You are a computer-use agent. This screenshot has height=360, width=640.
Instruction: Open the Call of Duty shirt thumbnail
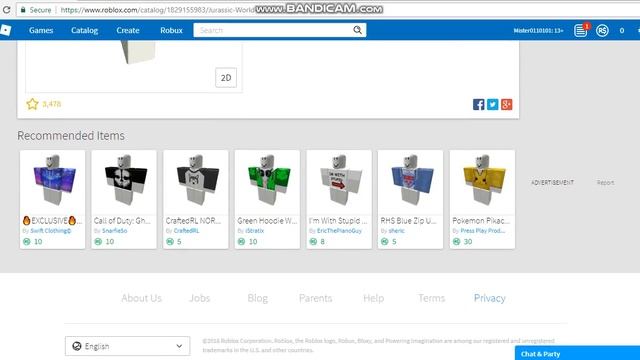[x=124, y=182]
